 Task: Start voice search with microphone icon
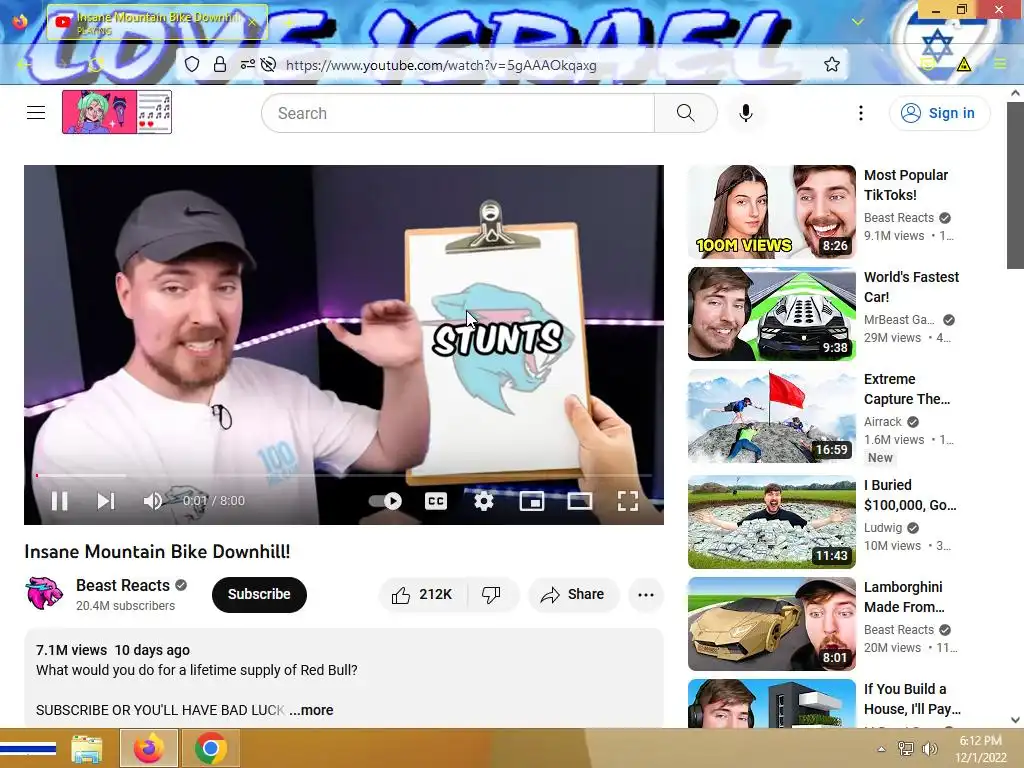click(x=745, y=113)
